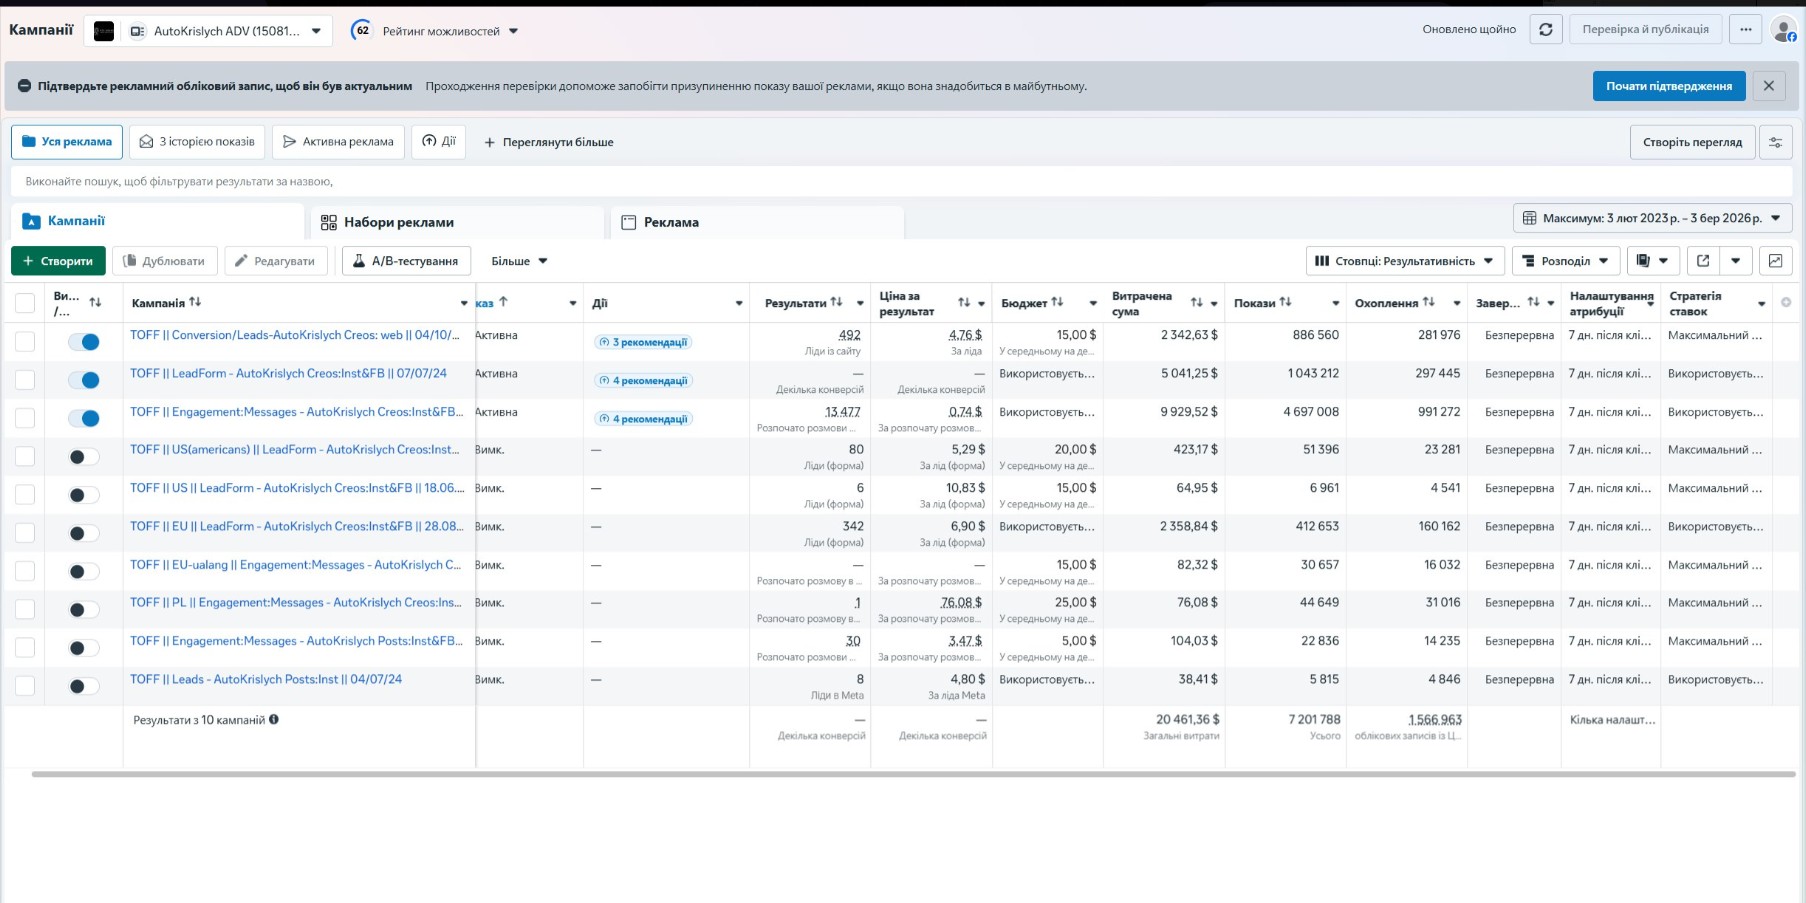Click the export share icon

[1703, 261]
